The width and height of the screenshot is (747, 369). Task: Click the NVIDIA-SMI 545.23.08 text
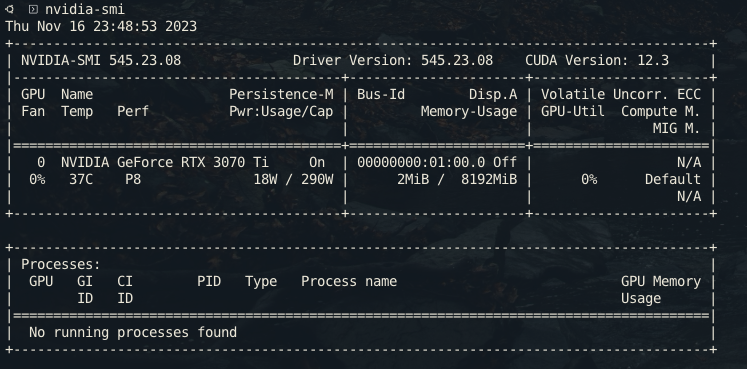click(101, 60)
